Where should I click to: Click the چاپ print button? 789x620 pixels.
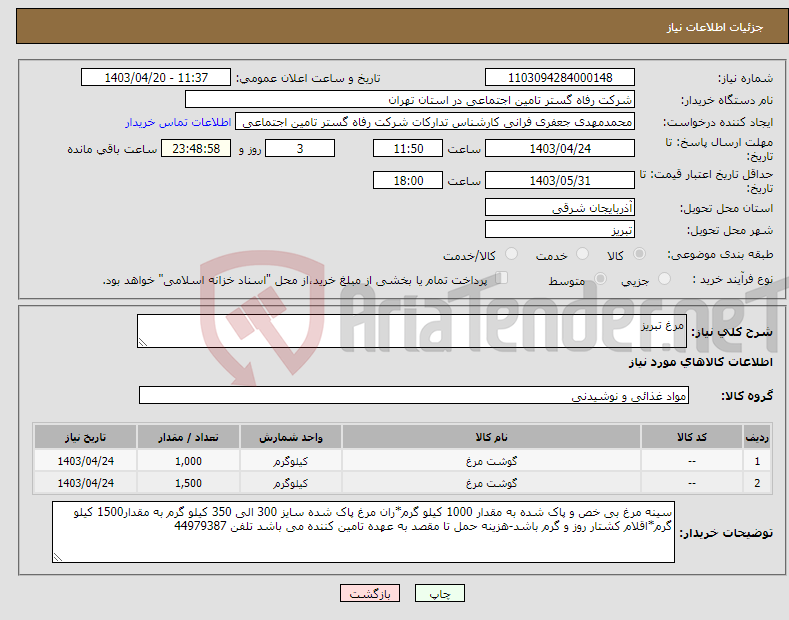439,593
